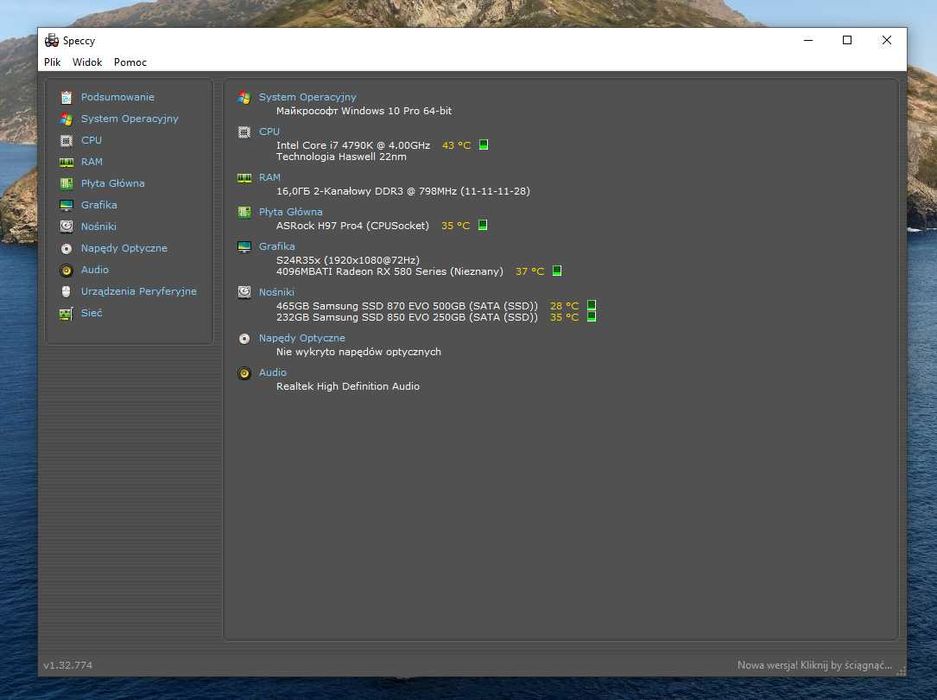Click the Płyta Główna sidebar icon
This screenshot has height=700, width=937.
pyautogui.click(x=66, y=183)
